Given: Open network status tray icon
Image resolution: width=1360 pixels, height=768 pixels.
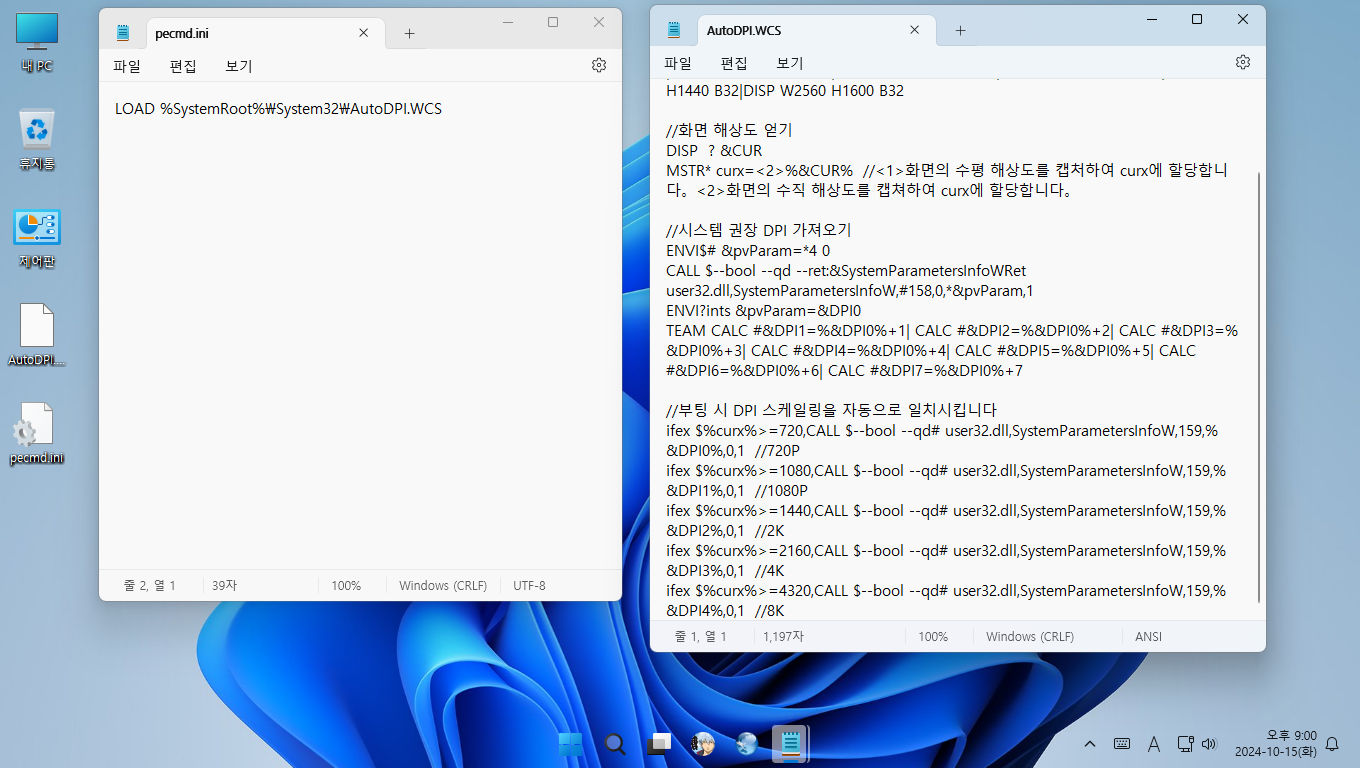Looking at the screenshot, I should point(1186,744).
